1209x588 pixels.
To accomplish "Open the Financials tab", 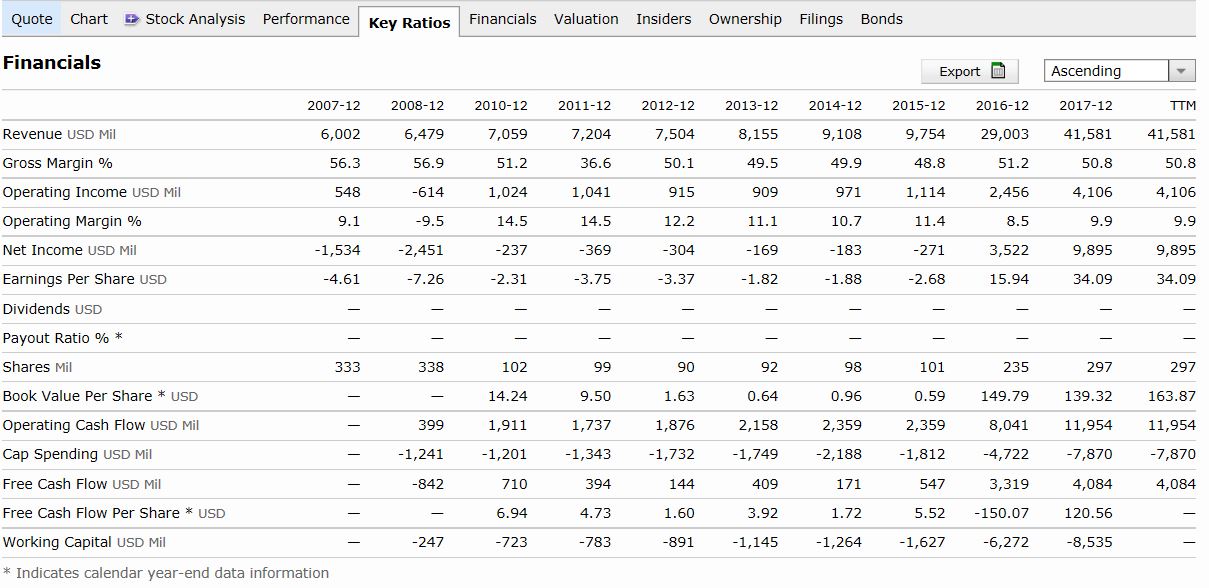I will pos(502,19).
